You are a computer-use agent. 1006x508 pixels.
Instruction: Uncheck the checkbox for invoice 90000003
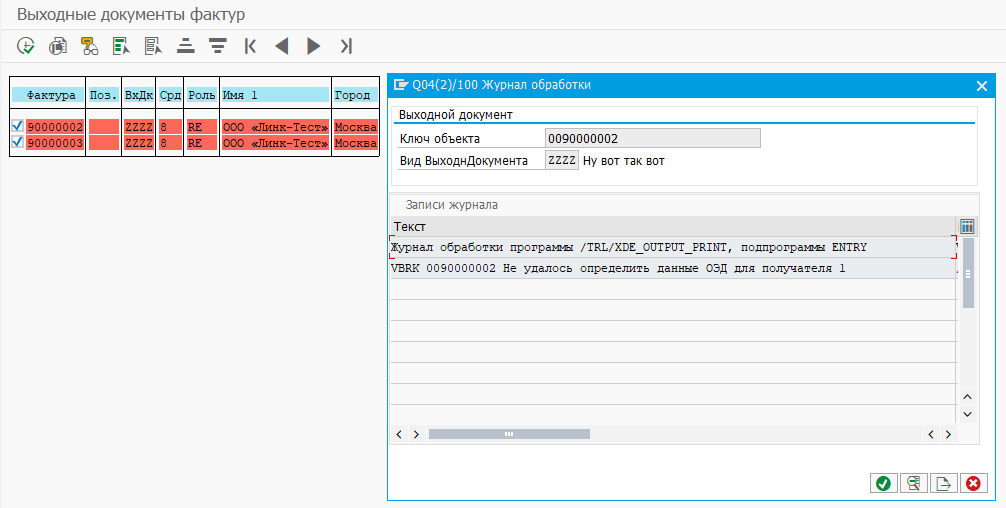click(17, 142)
